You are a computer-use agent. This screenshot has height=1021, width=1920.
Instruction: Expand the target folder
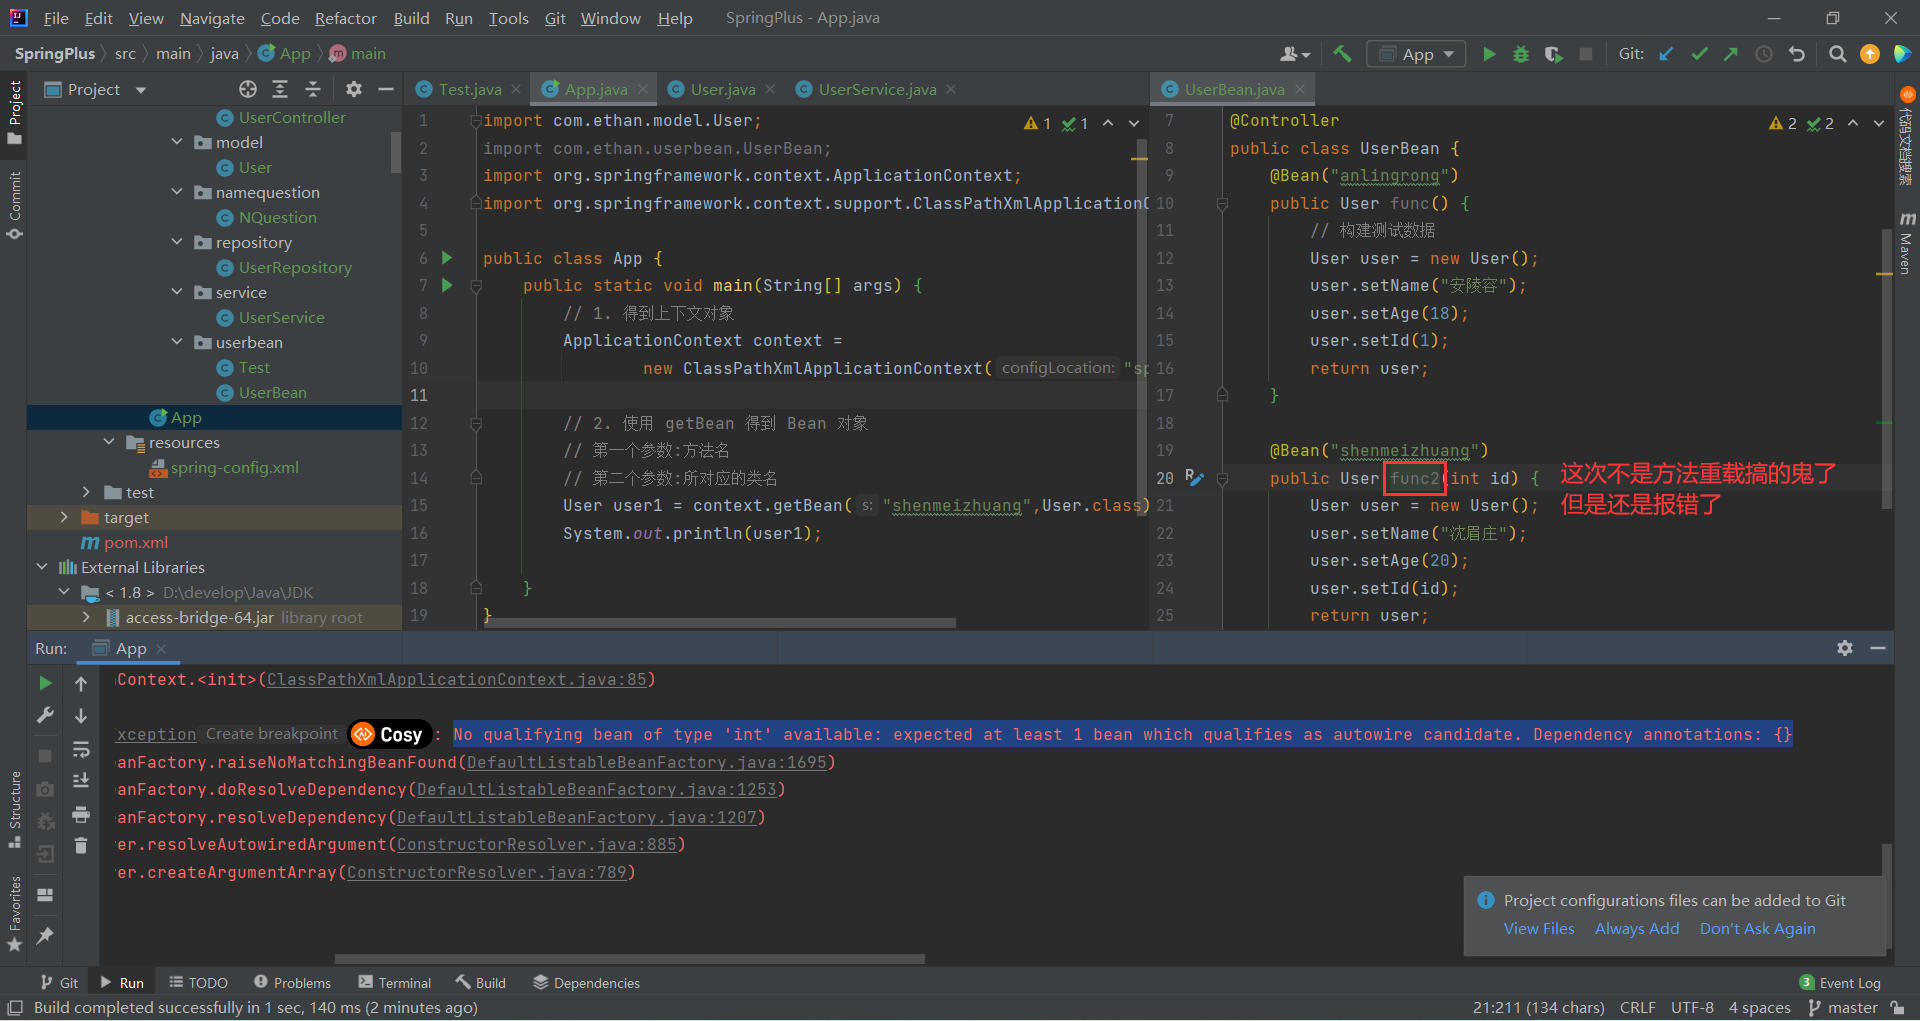pyautogui.click(x=64, y=517)
